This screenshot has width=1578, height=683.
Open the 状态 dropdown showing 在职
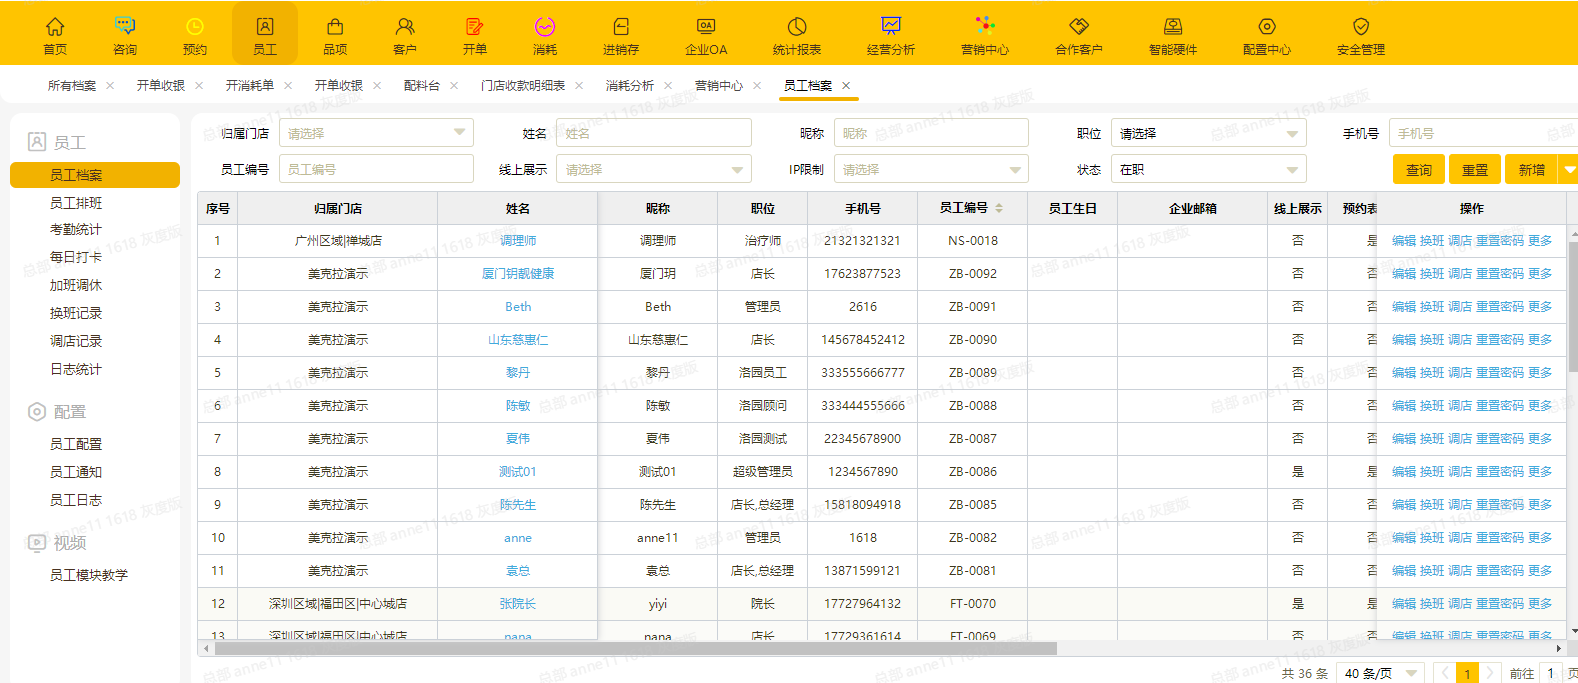pyautogui.click(x=1209, y=169)
